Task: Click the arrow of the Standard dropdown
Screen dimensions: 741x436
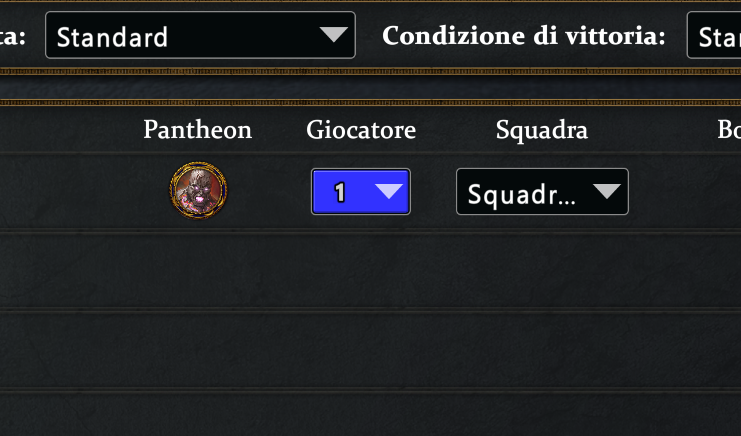Action: (332, 36)
